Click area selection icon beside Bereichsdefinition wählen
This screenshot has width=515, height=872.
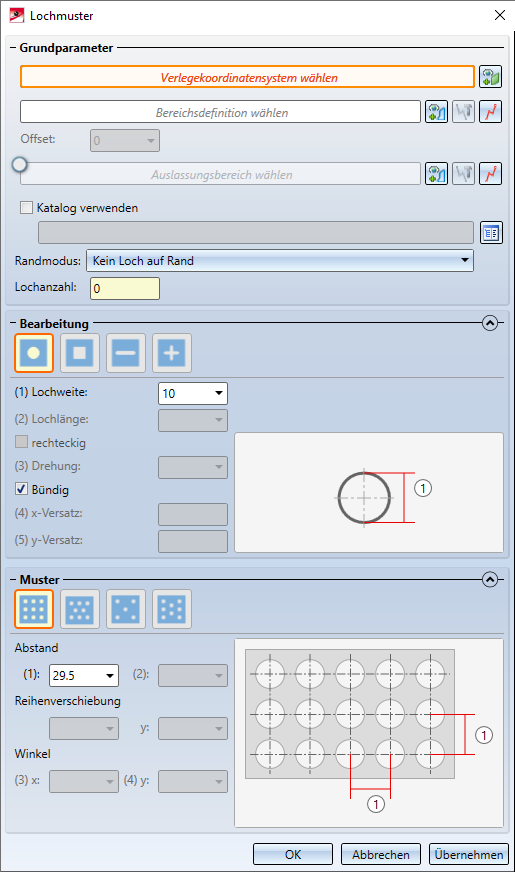click(x=437, y=112)
